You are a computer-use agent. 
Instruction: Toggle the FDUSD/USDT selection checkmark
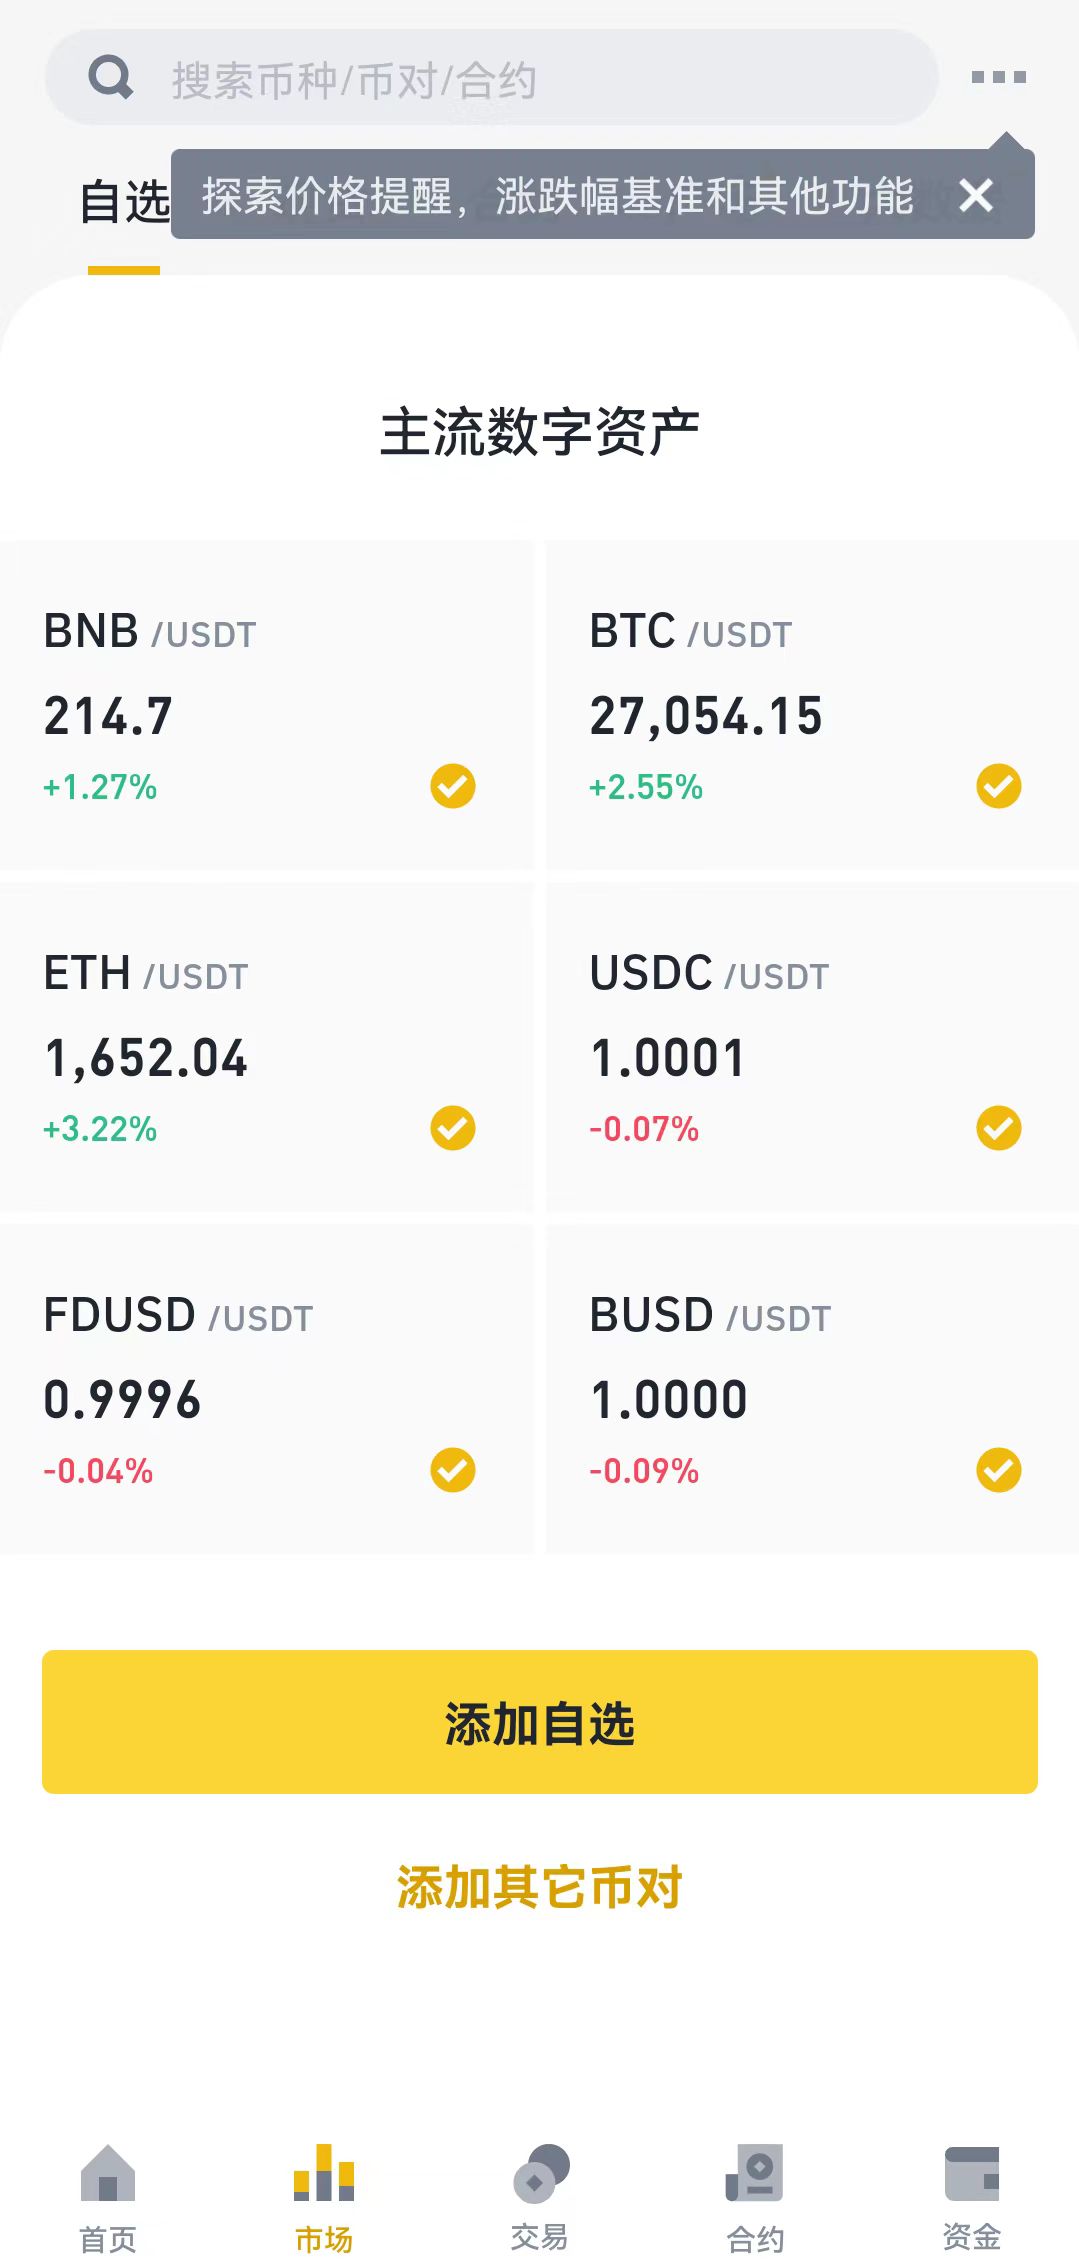[x=453, y=1470]
